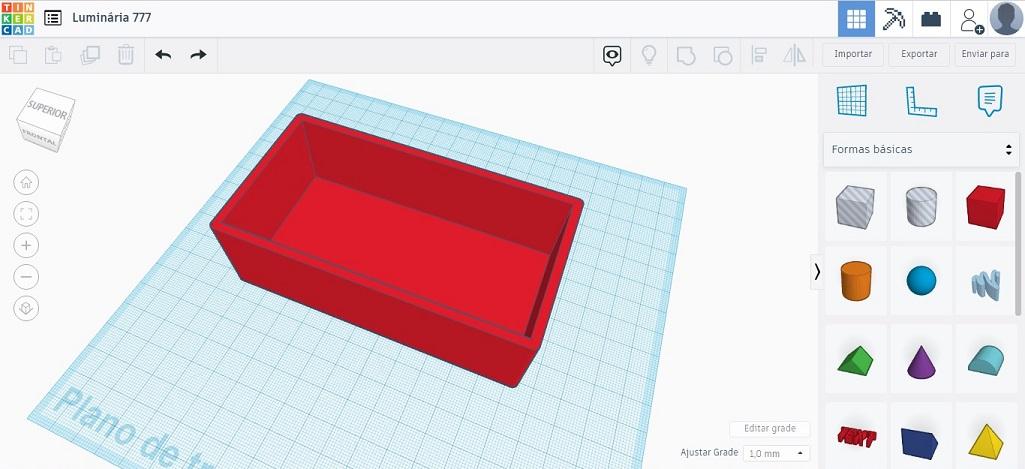Click the Group shapes icon
Screen dimensions: 1025x469
tap(685, 56)
